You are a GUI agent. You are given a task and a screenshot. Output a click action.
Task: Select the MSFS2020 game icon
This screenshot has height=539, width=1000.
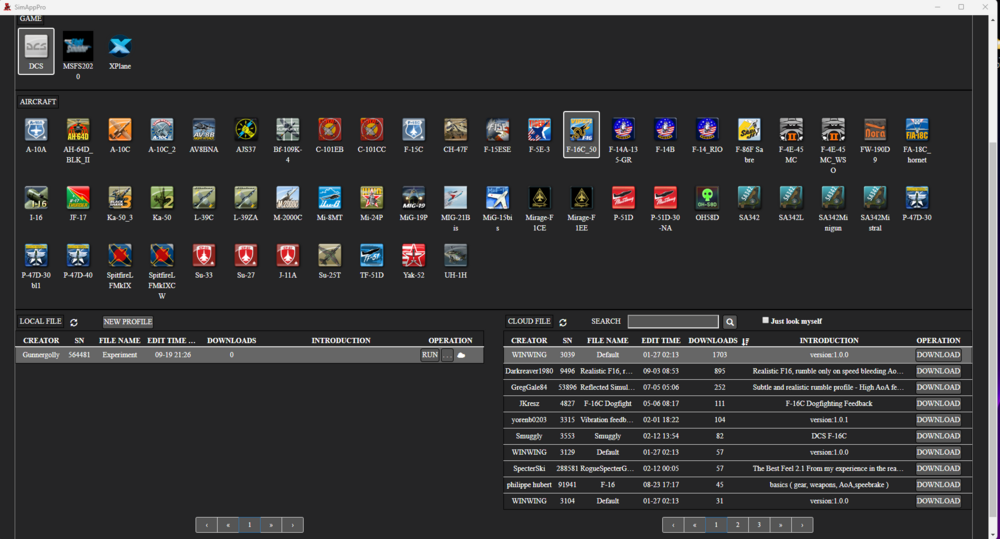coord(78,46)
